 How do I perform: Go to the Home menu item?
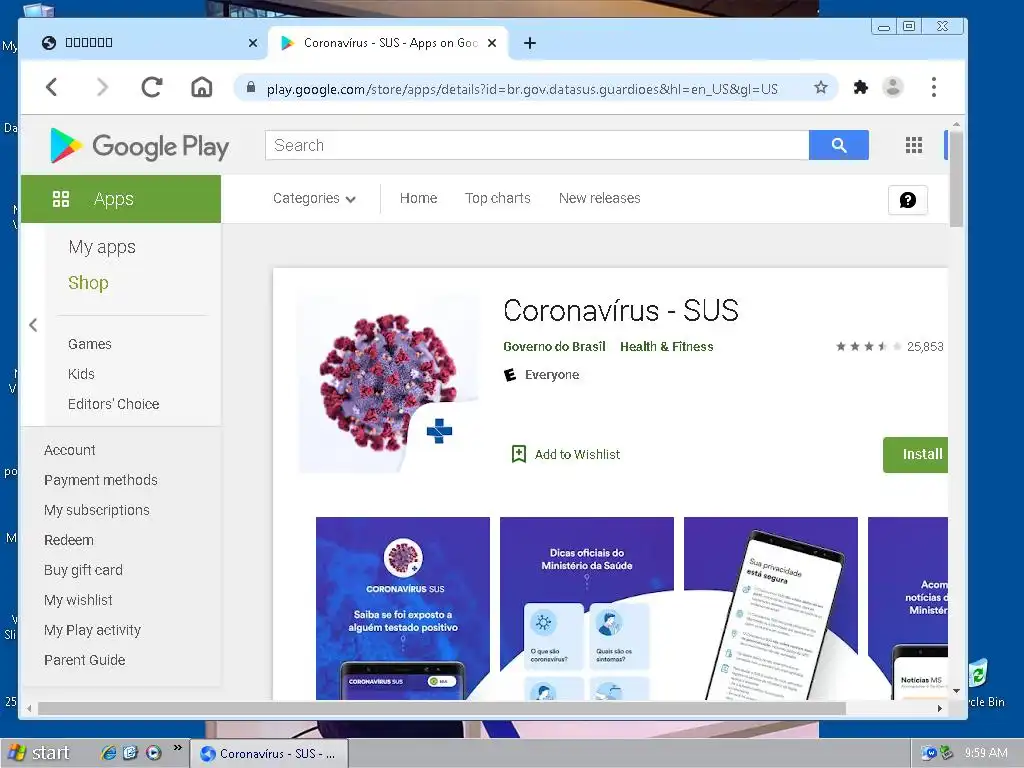click(419, 199)
